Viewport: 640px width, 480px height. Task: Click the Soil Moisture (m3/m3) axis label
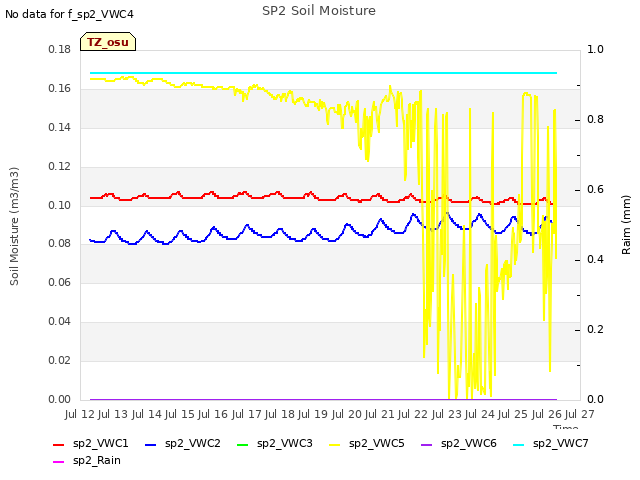(14, 226)
